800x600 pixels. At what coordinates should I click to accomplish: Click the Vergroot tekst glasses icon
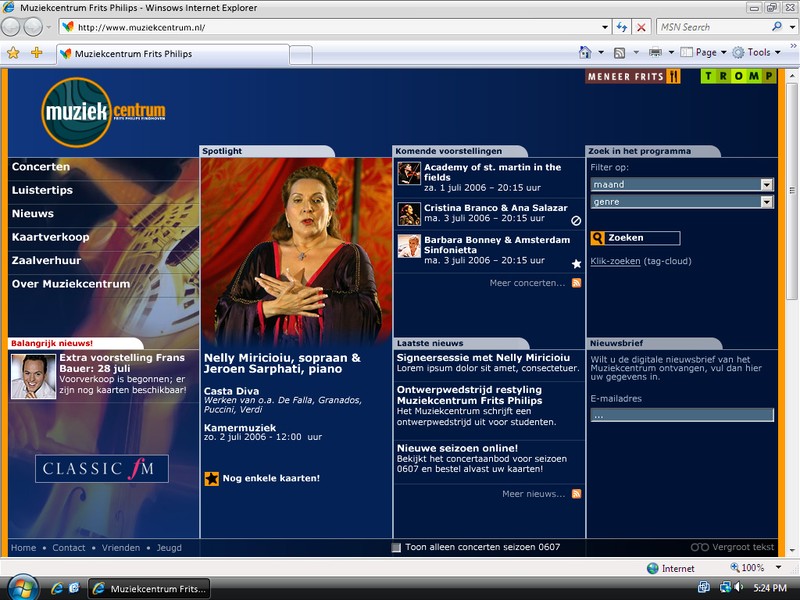[x=700, y=547]
